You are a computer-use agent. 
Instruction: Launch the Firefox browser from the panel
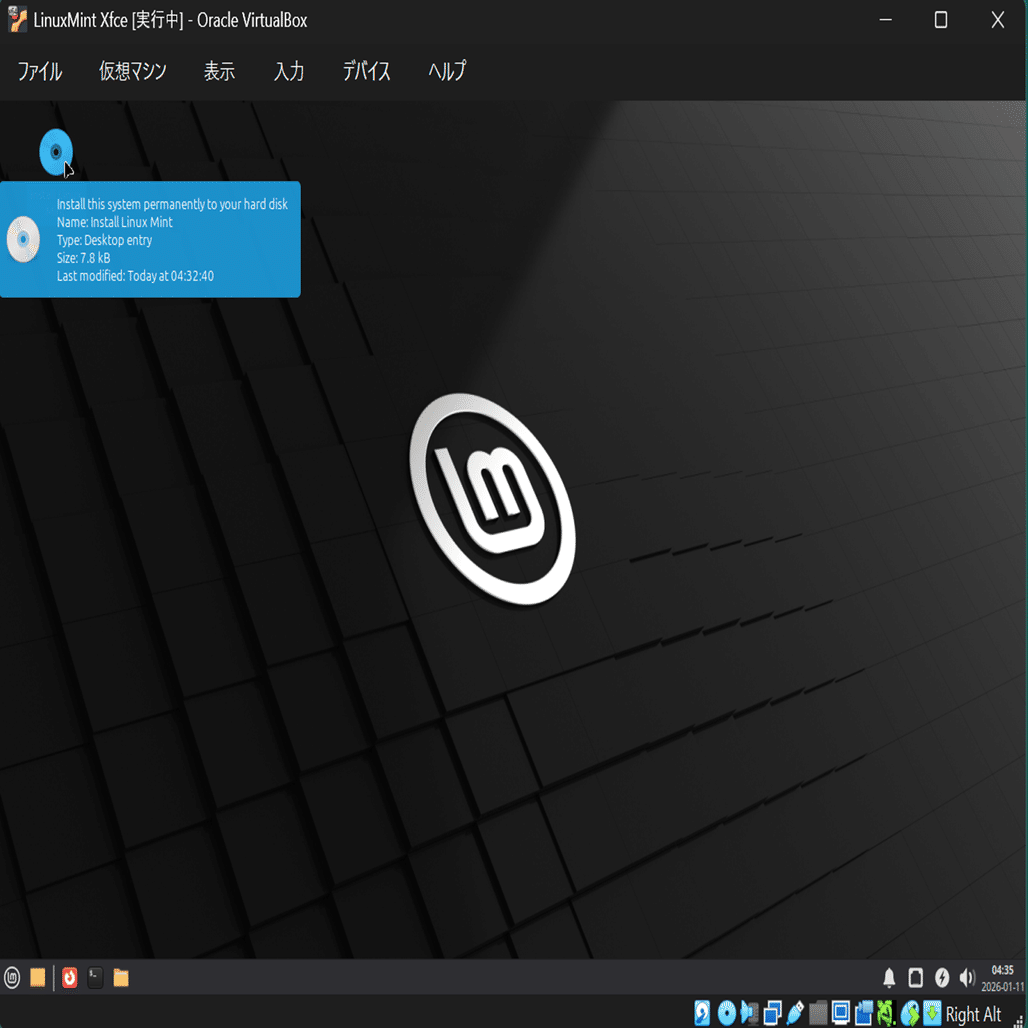coord(69,978)
